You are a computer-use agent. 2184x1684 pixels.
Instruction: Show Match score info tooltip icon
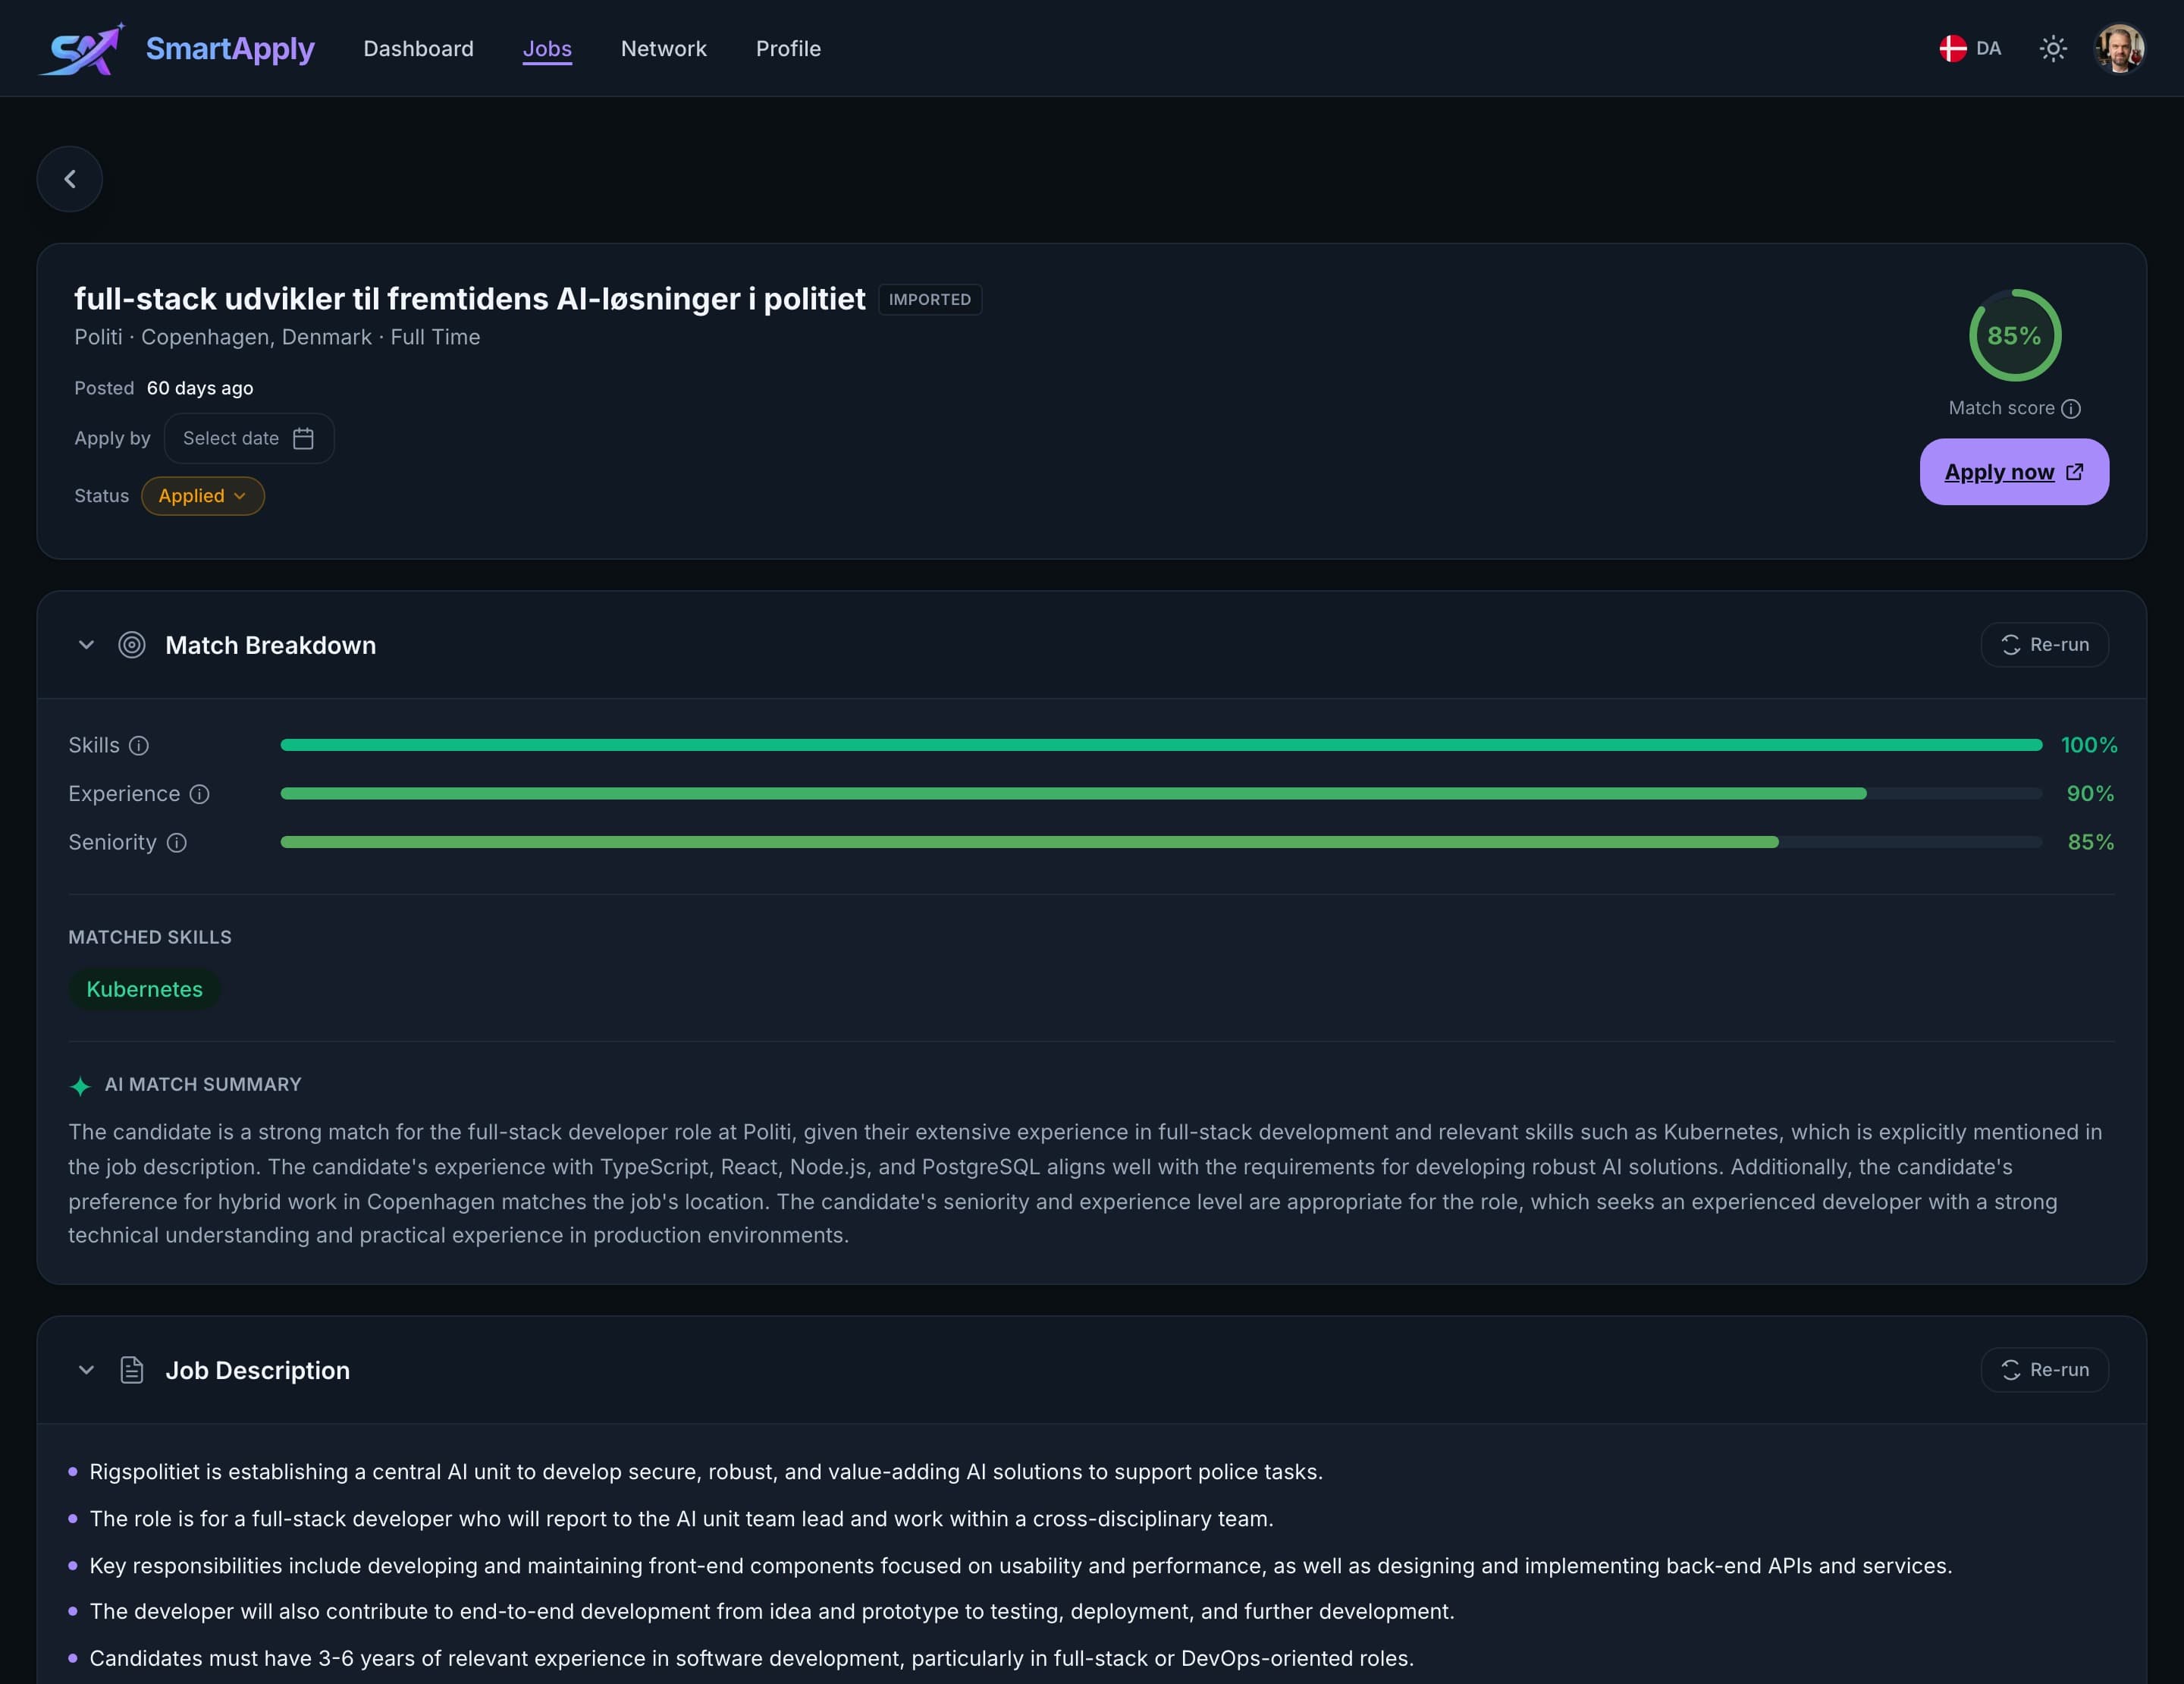click(x=2071, y=408)
